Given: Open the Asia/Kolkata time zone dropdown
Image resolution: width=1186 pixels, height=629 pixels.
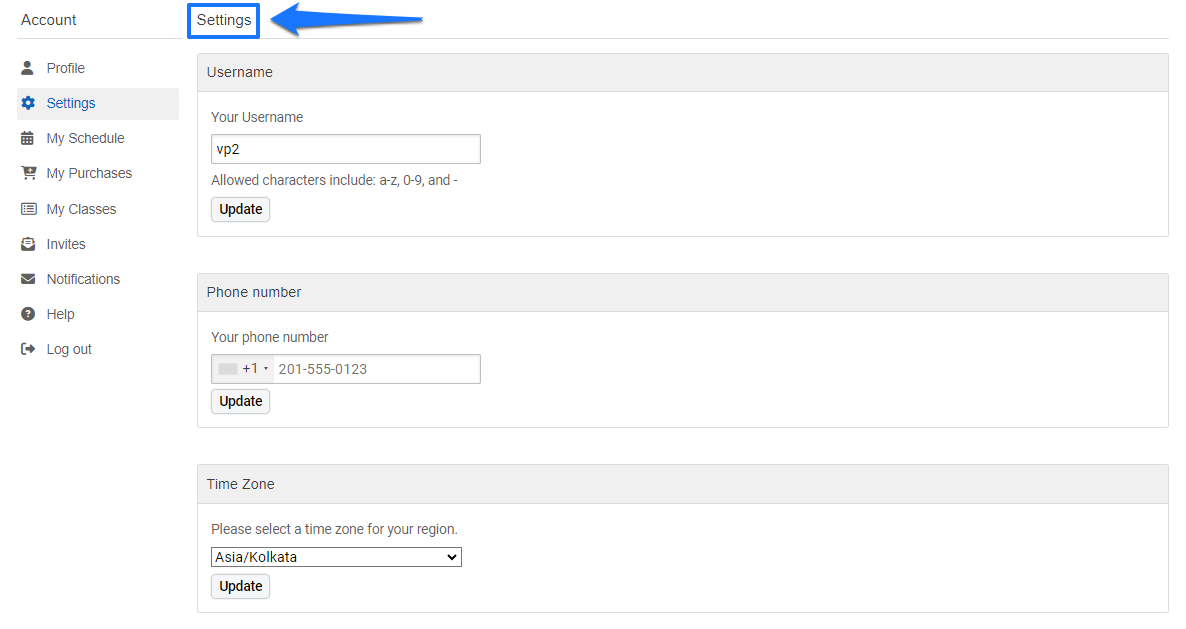Looking at the screenshot, I should (x=337, y=557).
